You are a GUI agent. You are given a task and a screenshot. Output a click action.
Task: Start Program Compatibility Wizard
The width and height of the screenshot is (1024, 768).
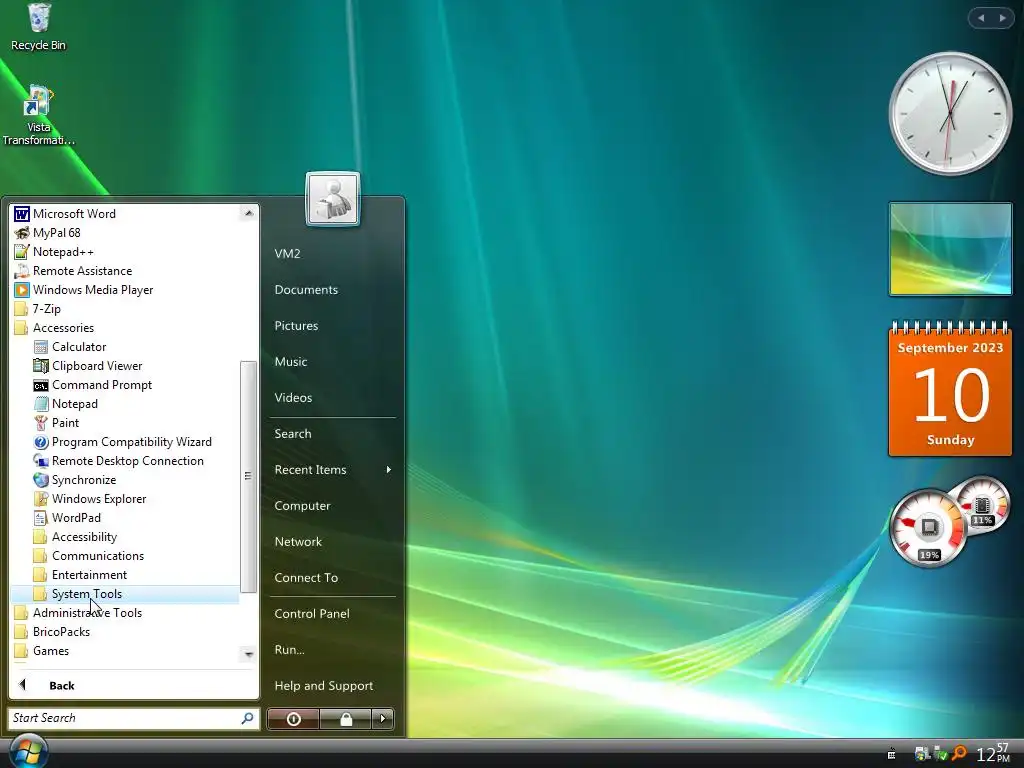(x=123, y=441)
